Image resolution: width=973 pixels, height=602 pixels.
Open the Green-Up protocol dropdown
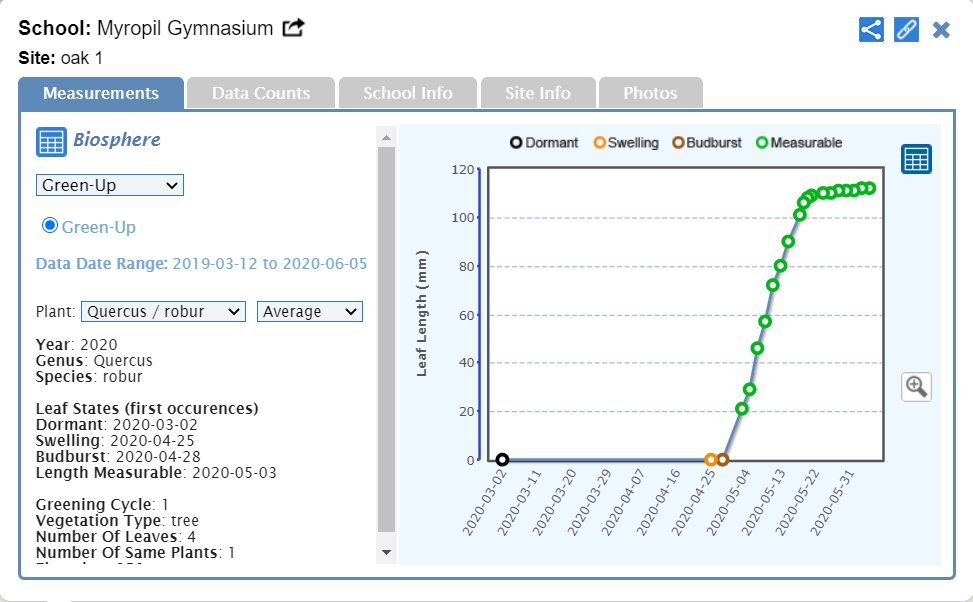[x=110, y=185]
